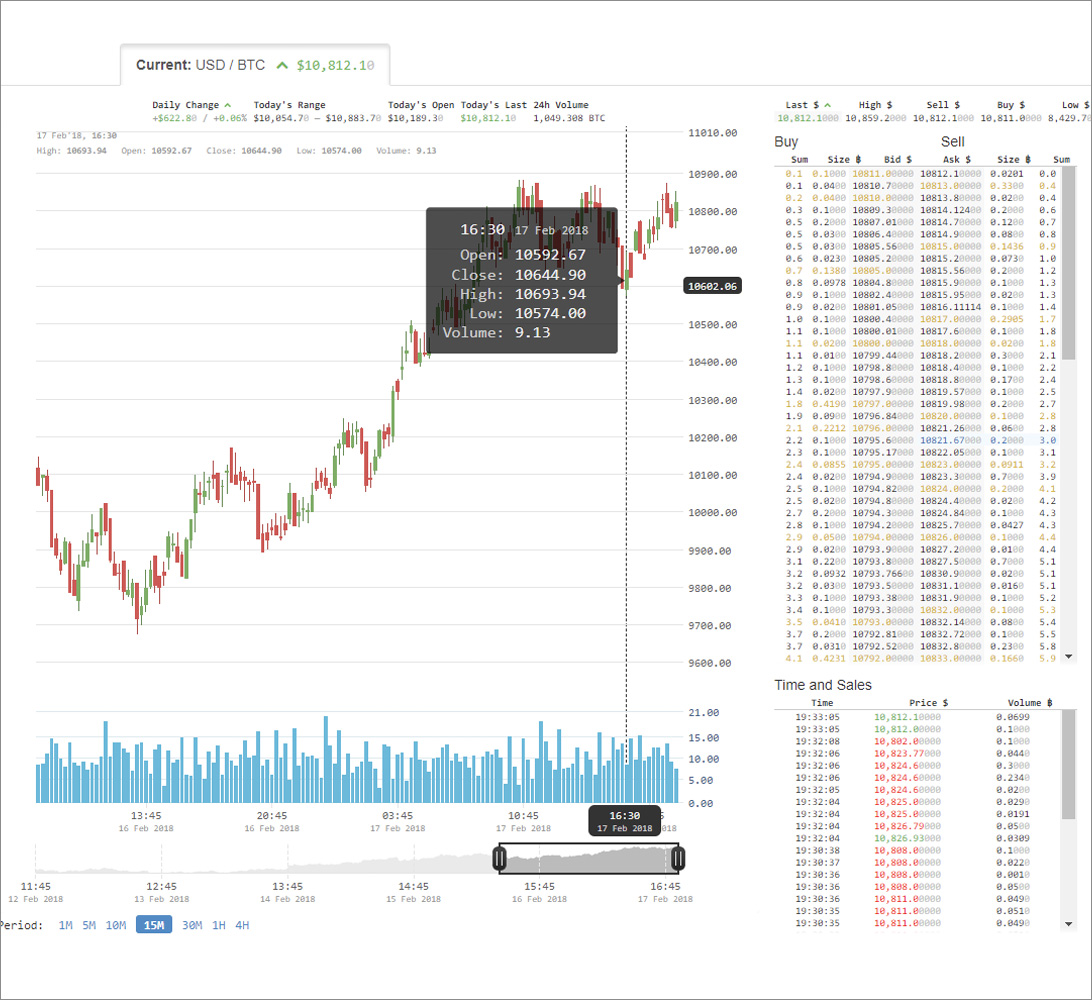This screenshot has height=1000, width=1092.
Task: Select the 4H period
Action: tap(242, 925)
